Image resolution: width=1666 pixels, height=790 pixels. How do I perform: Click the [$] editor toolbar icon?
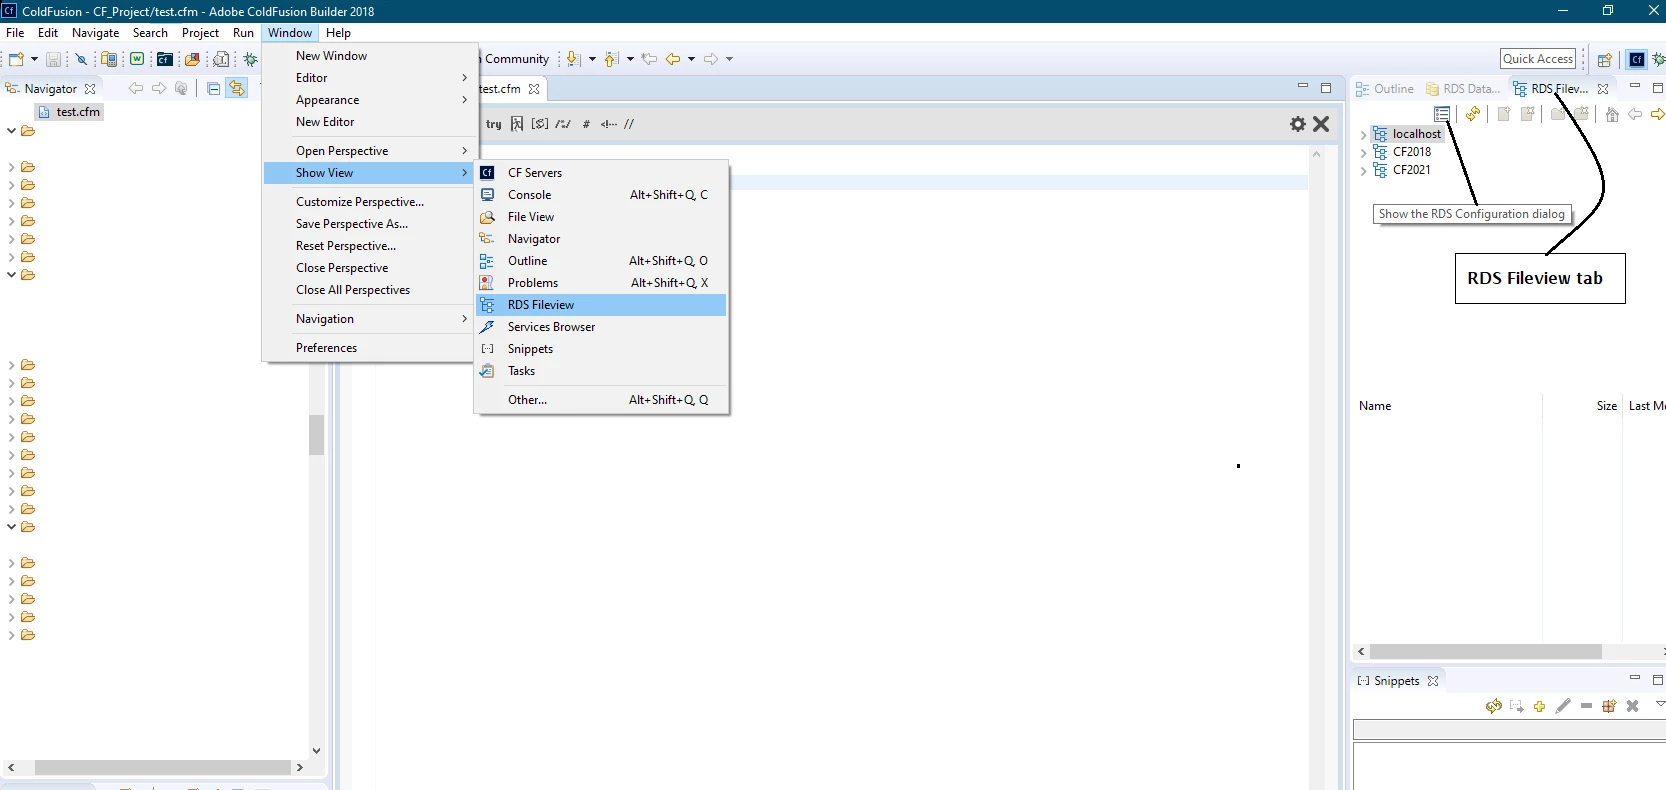click(540, 124)
